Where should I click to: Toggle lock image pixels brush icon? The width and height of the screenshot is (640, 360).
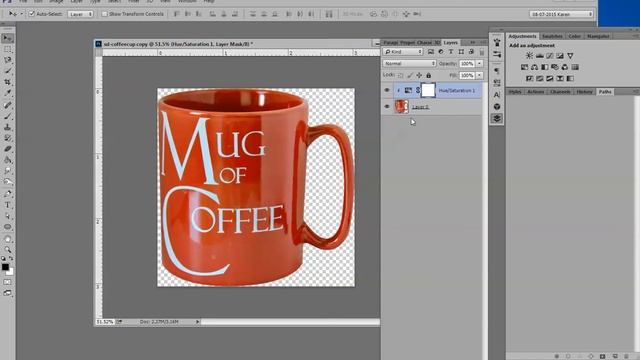point(410,76)
